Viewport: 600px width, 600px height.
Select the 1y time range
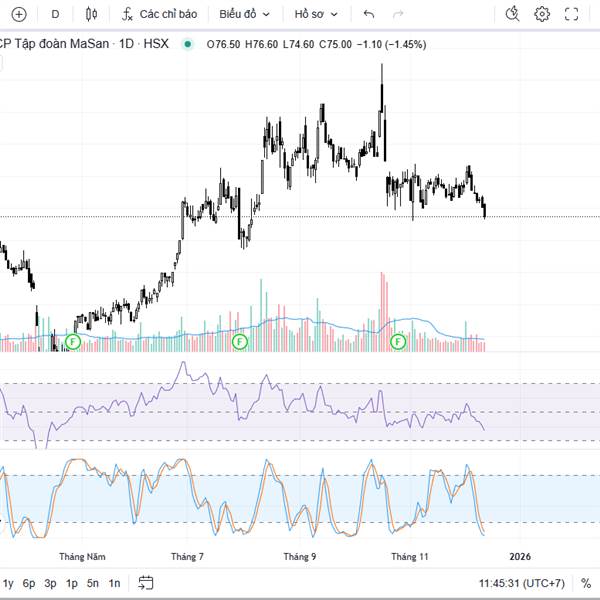8,583
